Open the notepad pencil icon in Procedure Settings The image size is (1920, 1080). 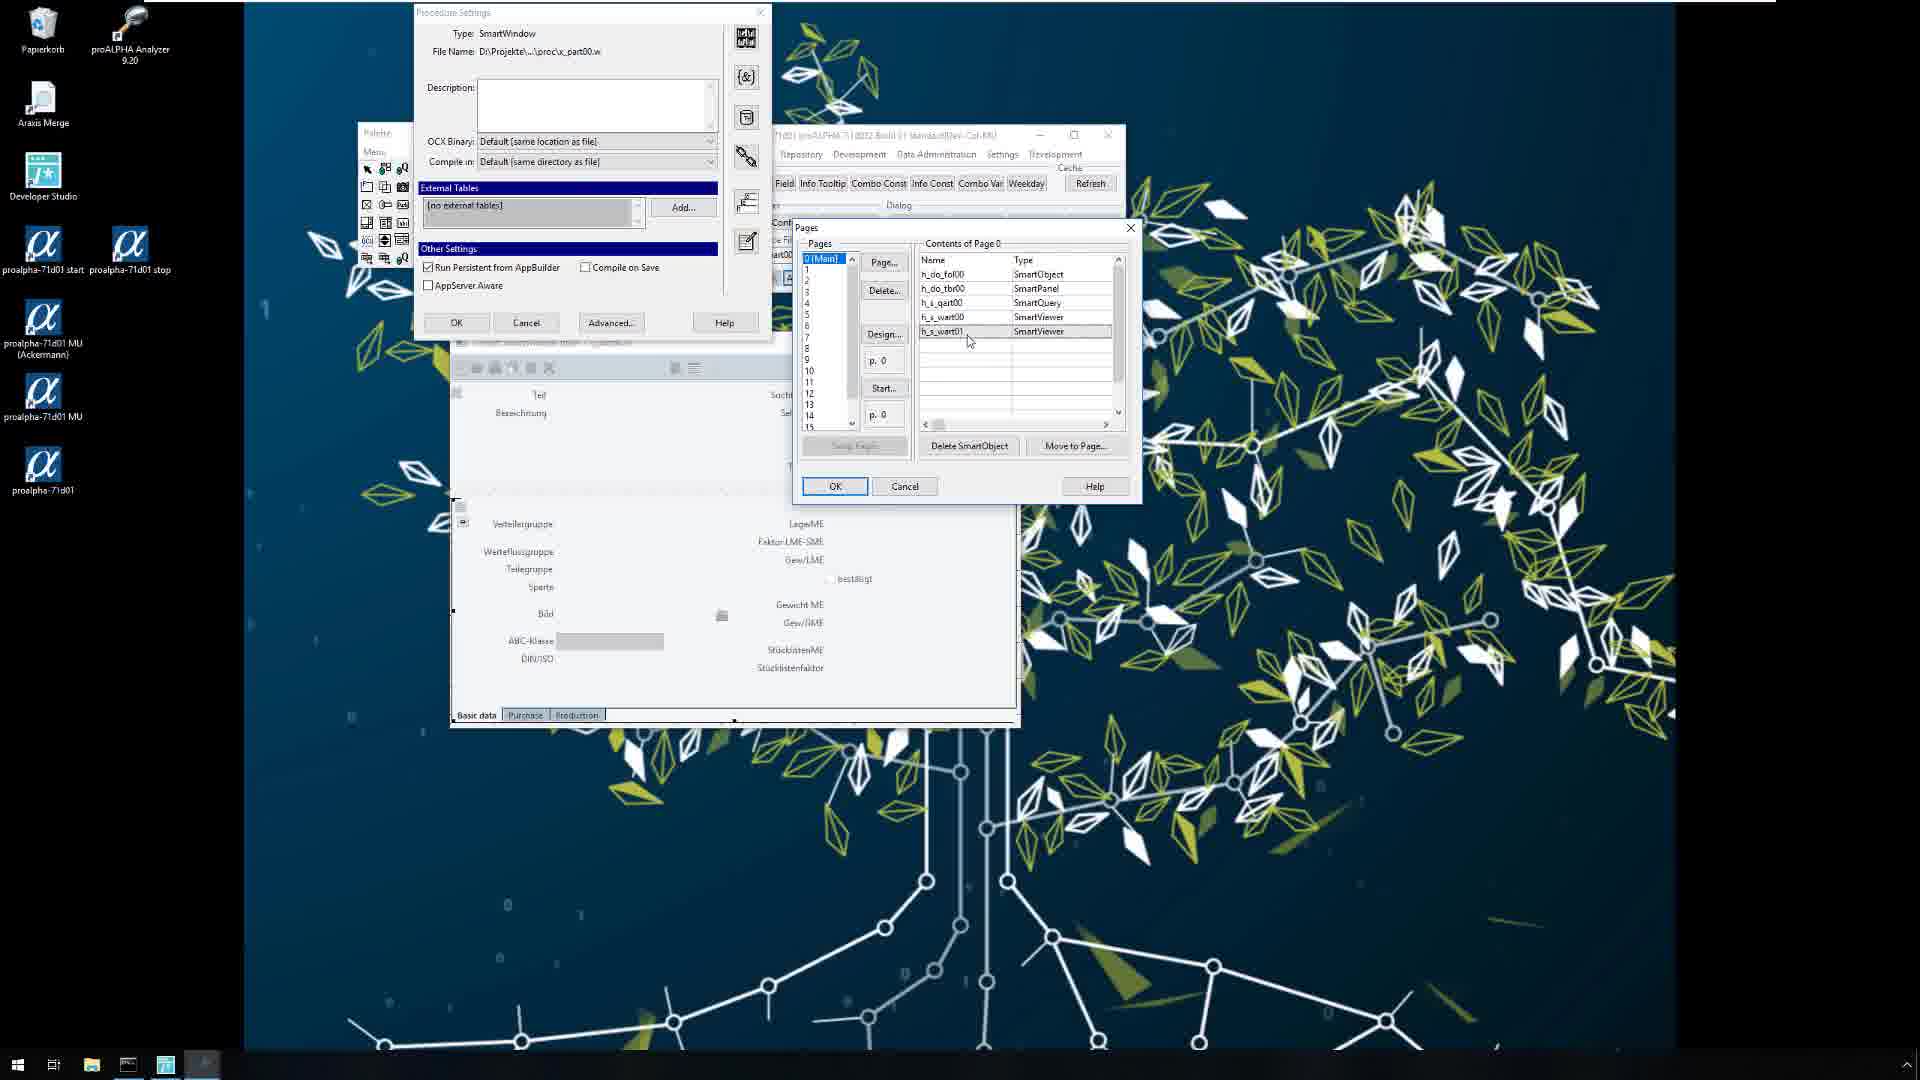746,241
